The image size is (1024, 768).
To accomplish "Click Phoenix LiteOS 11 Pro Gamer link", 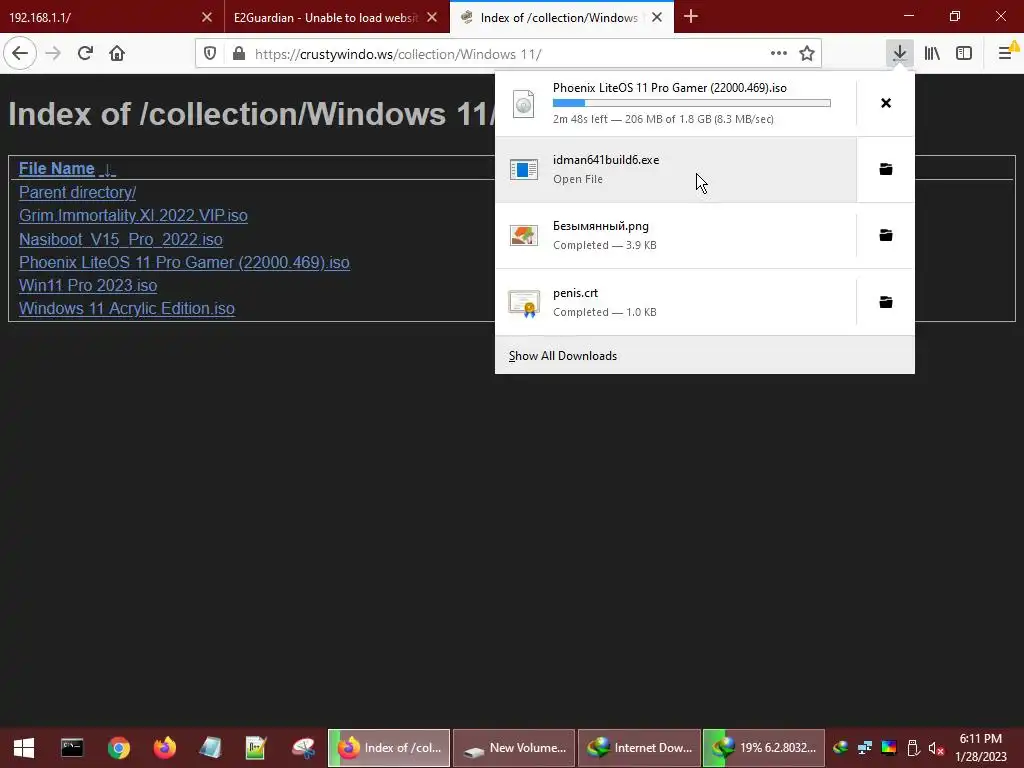I will click(184, 263).
